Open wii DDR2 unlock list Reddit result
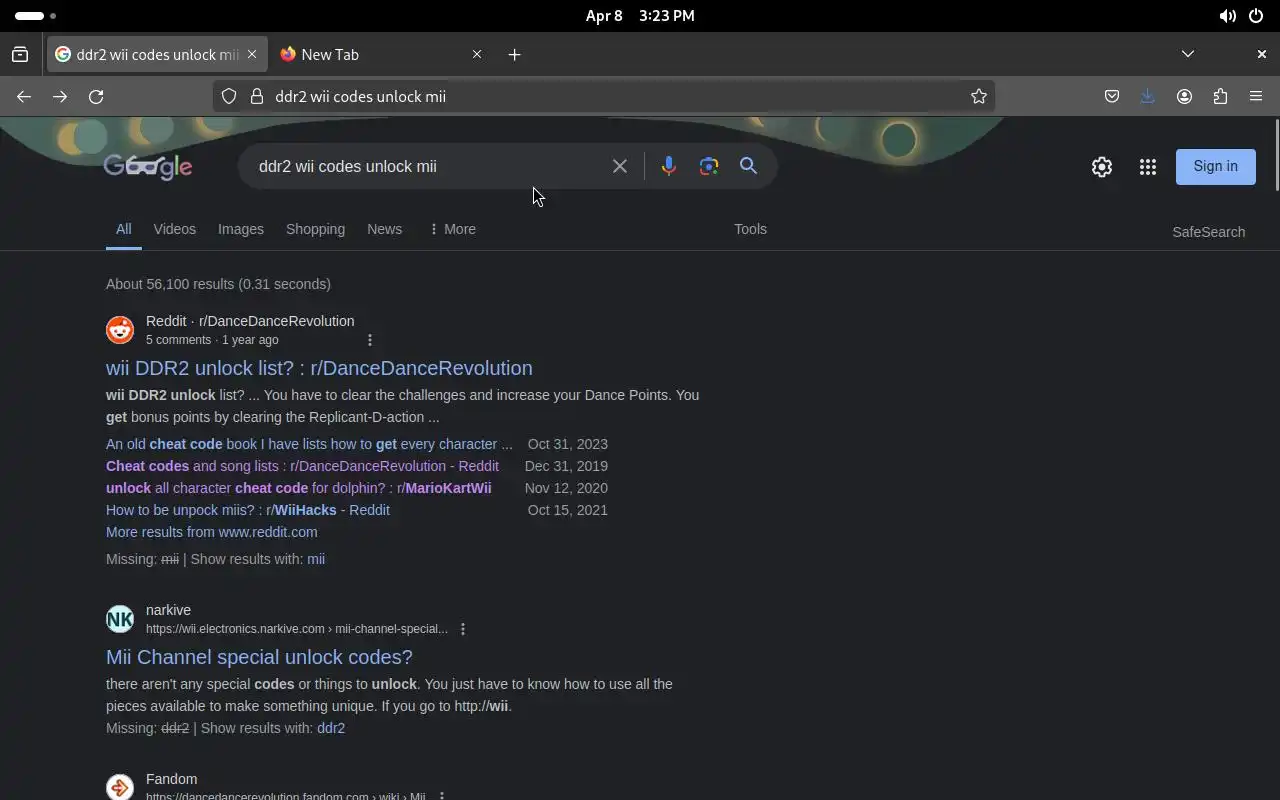Viewport: 1280px width, 800px height. point(319,368)
